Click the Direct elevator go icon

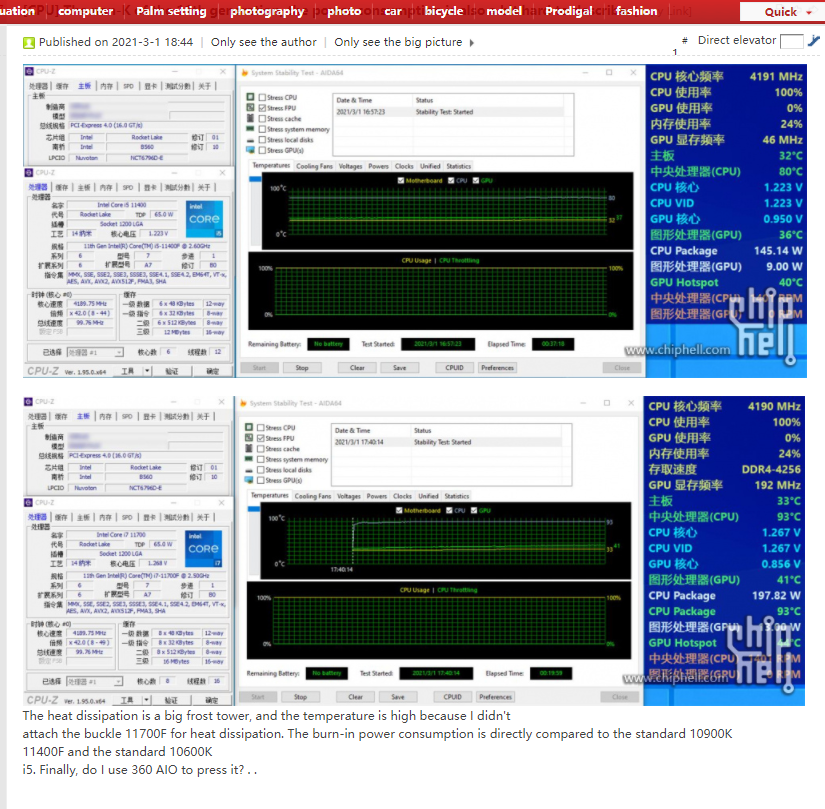tap(813, 41)
